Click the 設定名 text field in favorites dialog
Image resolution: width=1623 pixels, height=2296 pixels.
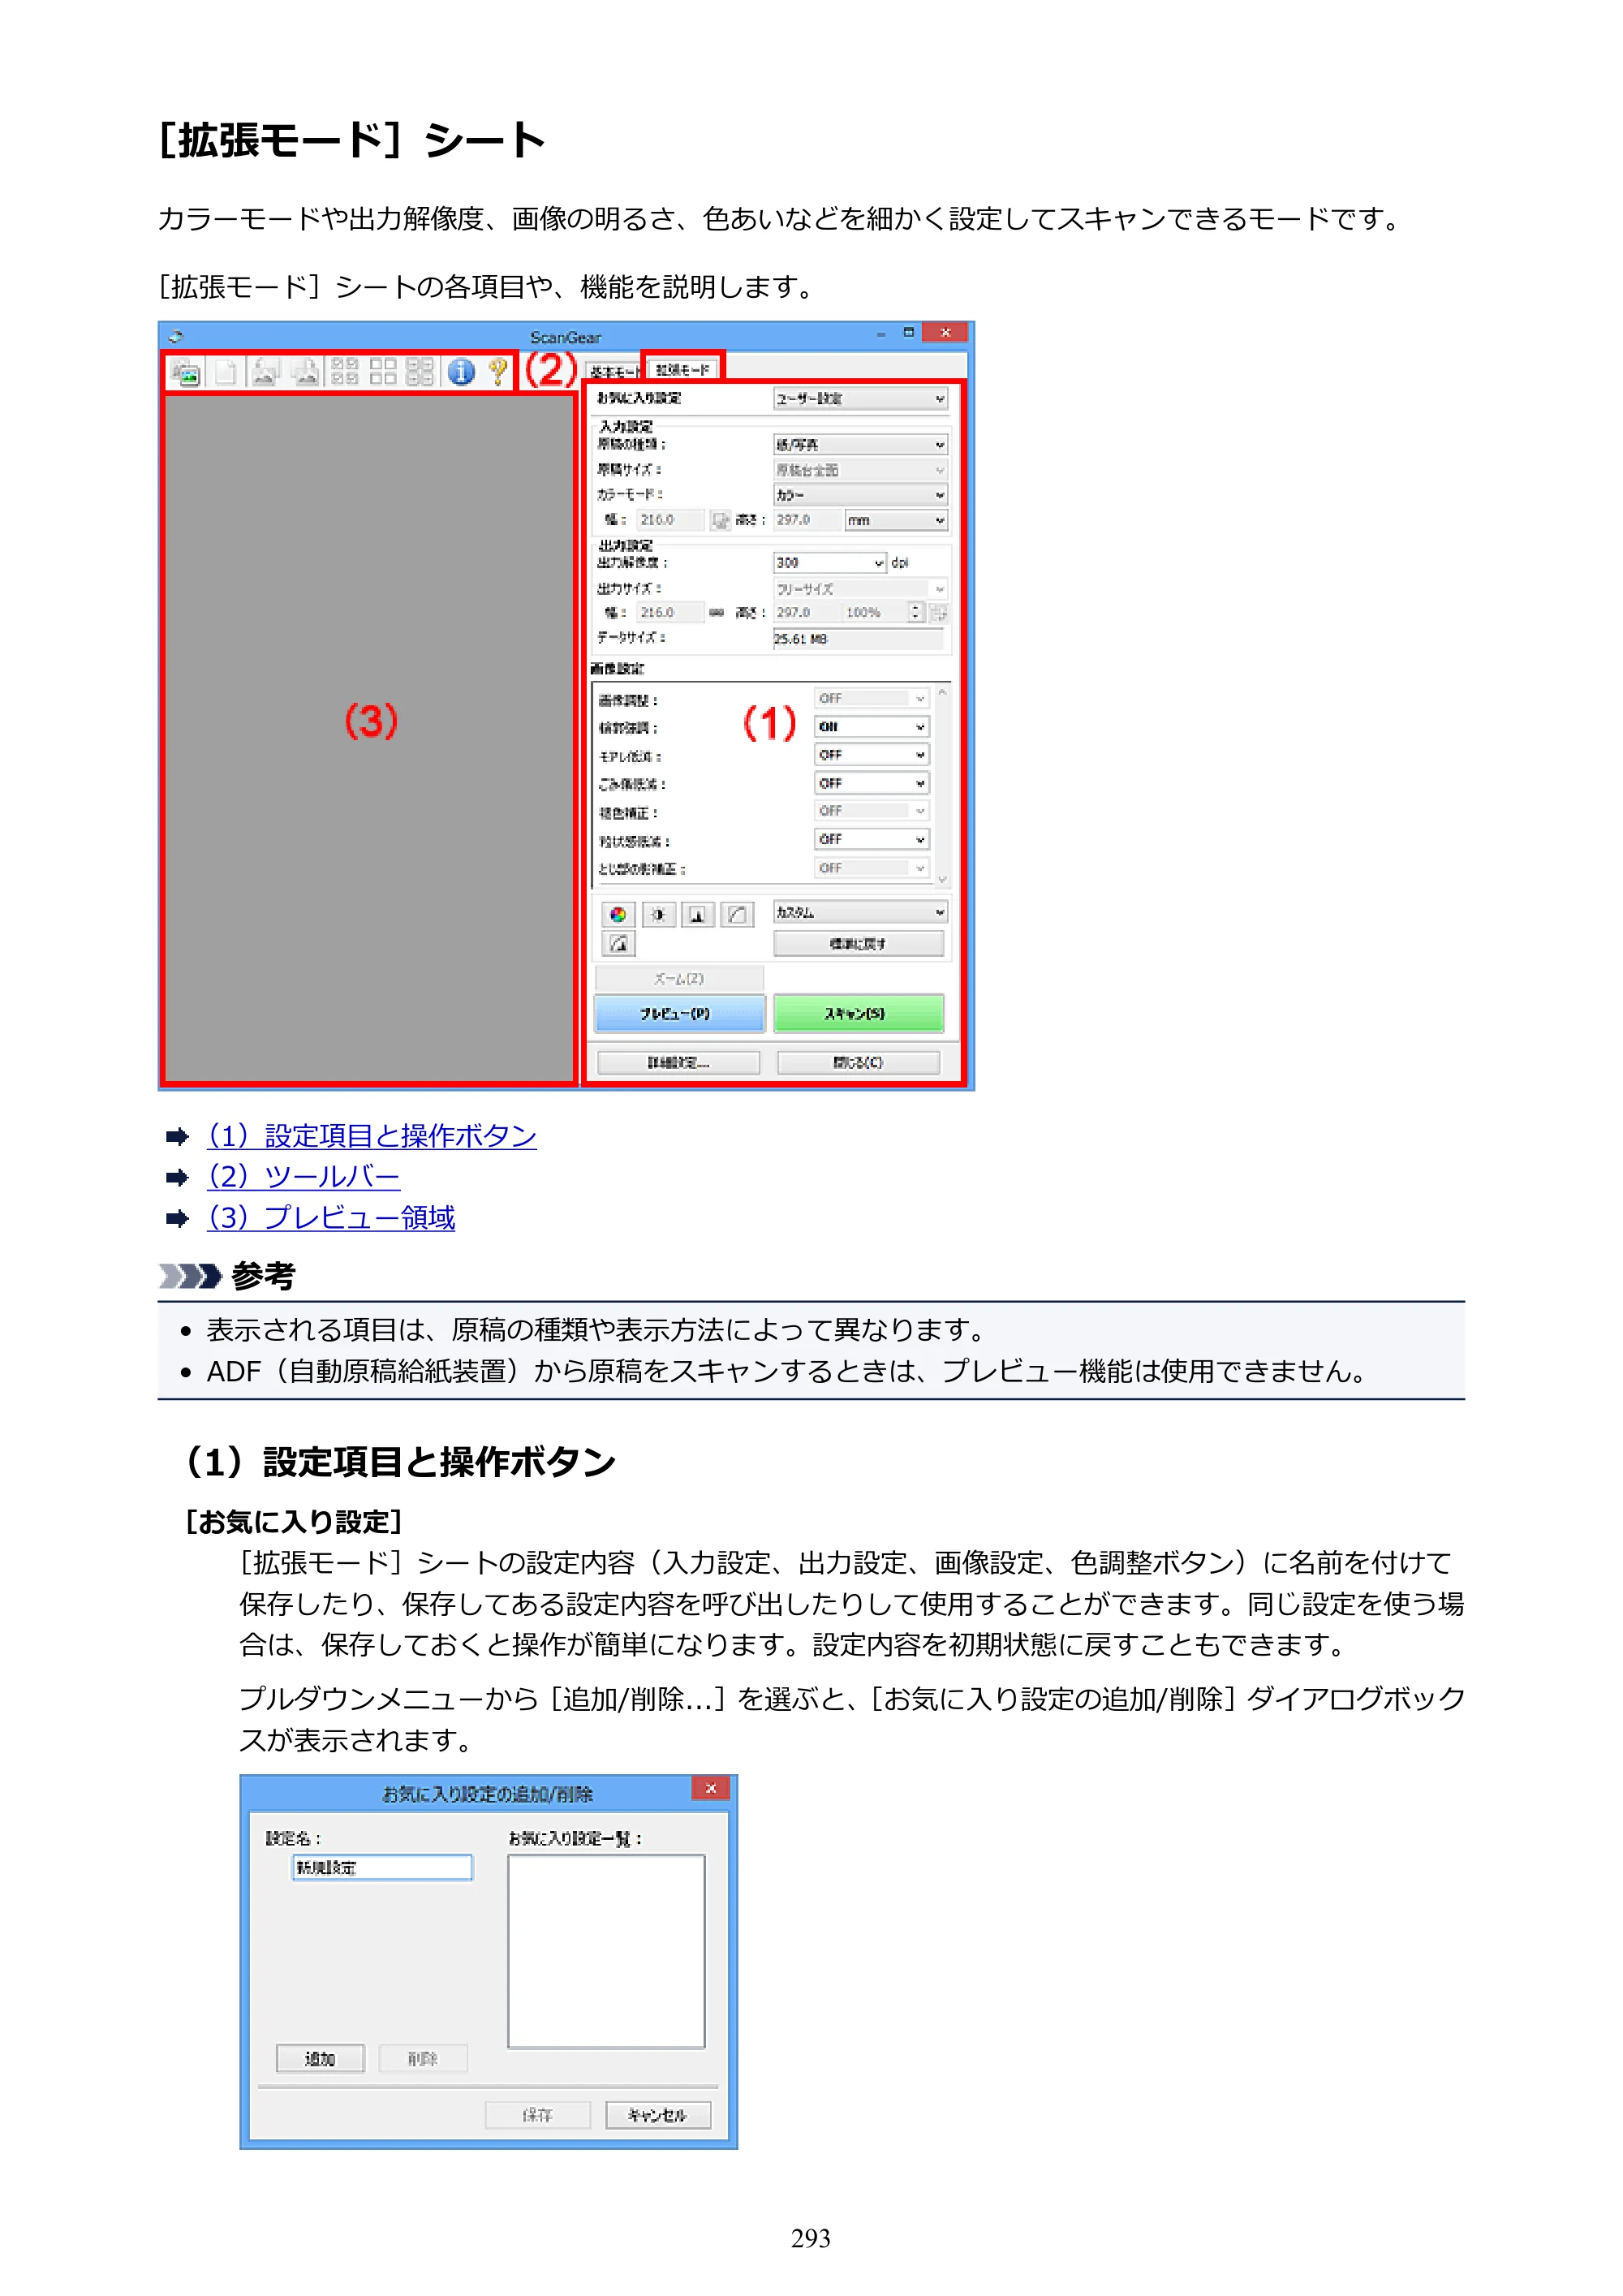382,1867
